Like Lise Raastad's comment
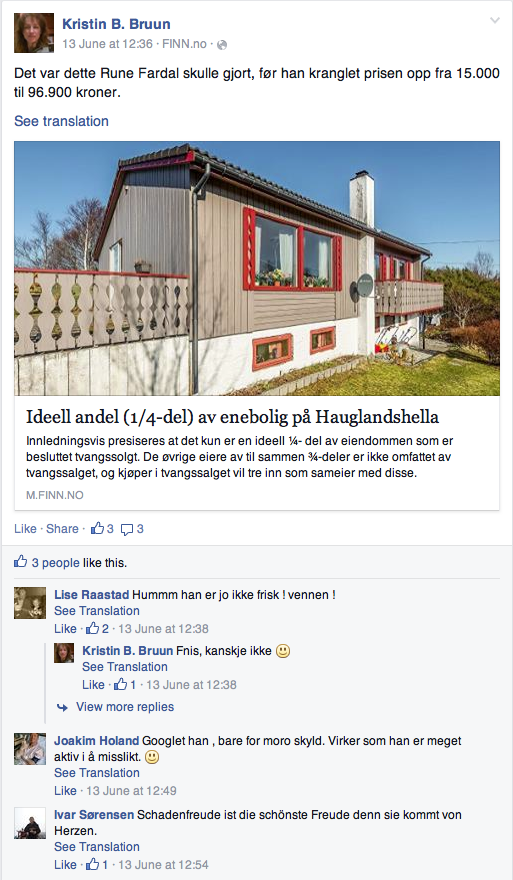 [x=65, y=629]
